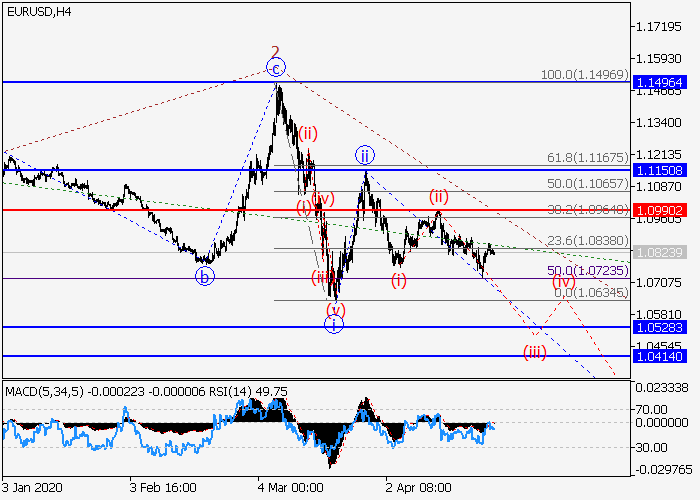
Task: Click the circled blue 'c' wave marker
Action: [x=276, y=67]
